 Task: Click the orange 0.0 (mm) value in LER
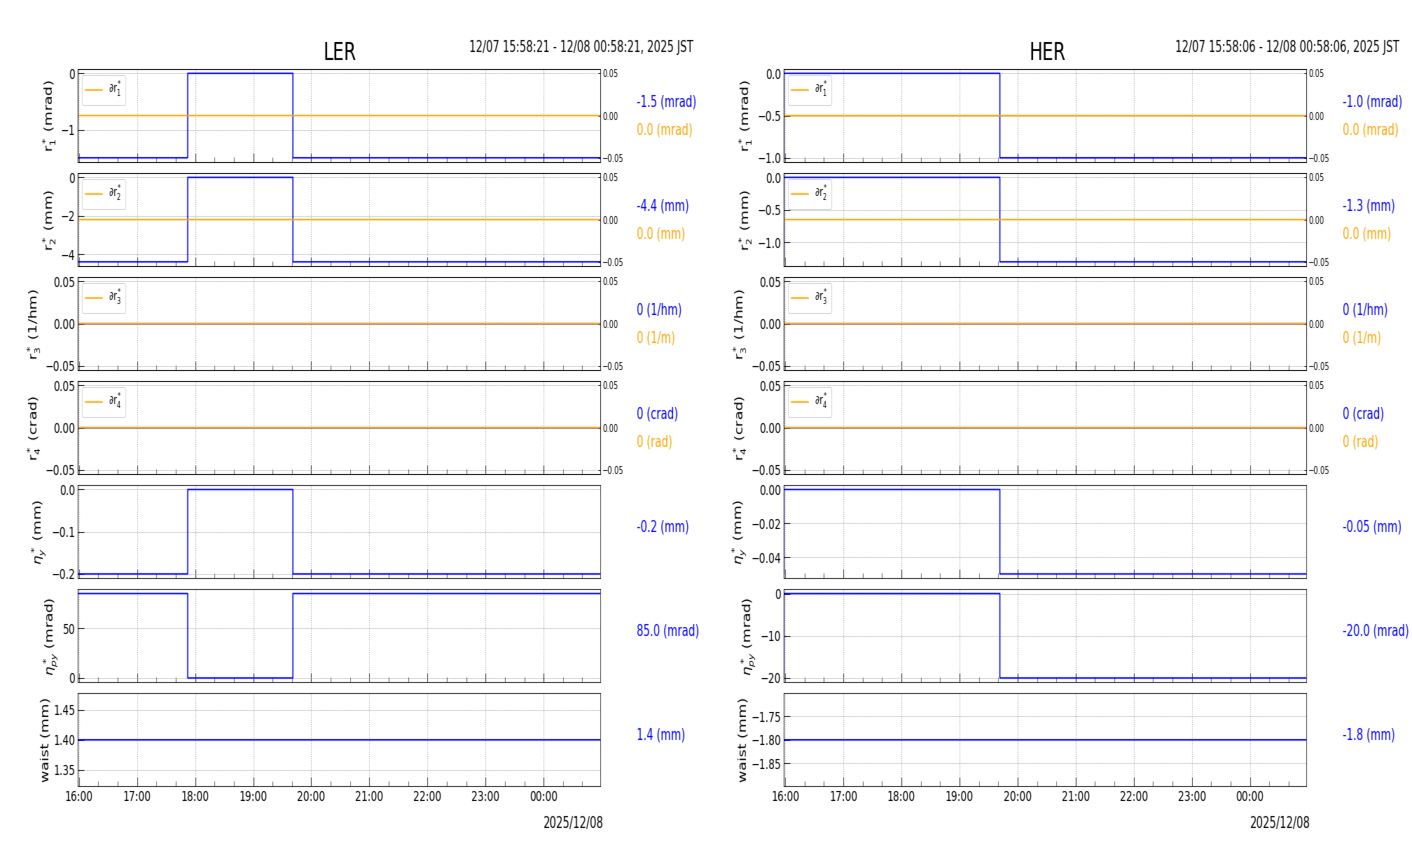tap(660, 234)
